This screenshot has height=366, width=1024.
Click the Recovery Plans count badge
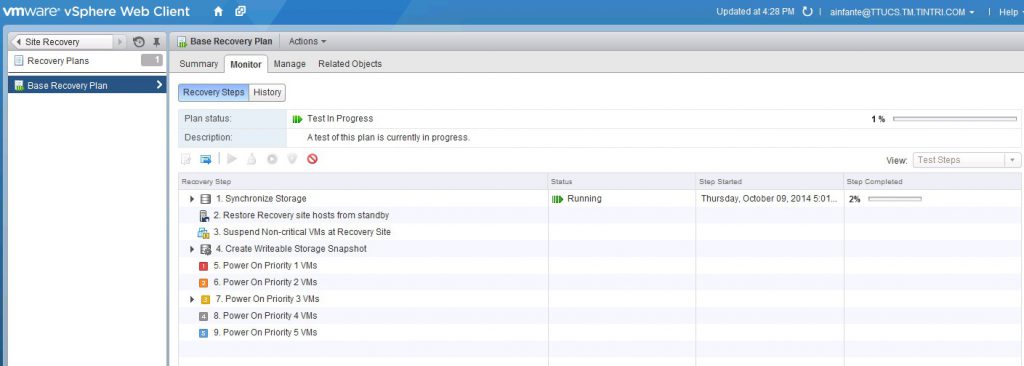click(152, 61)
